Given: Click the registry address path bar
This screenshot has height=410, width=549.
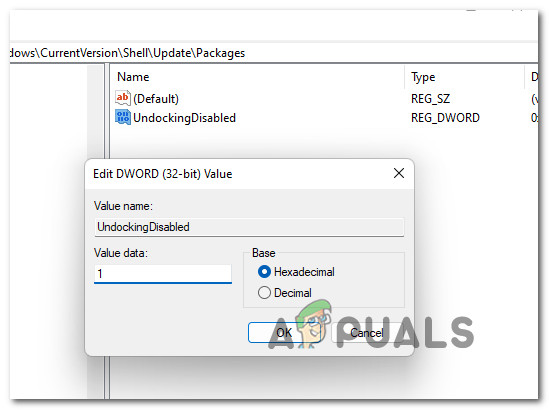Looking at the screenshot, I should (274, 53).
